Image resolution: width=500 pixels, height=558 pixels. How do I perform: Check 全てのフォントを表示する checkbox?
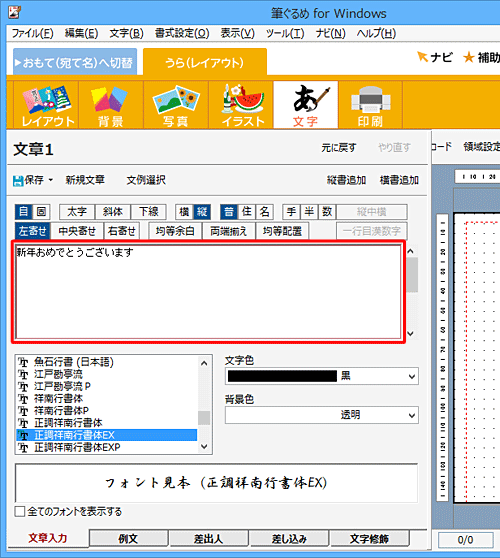coord(20,512)
